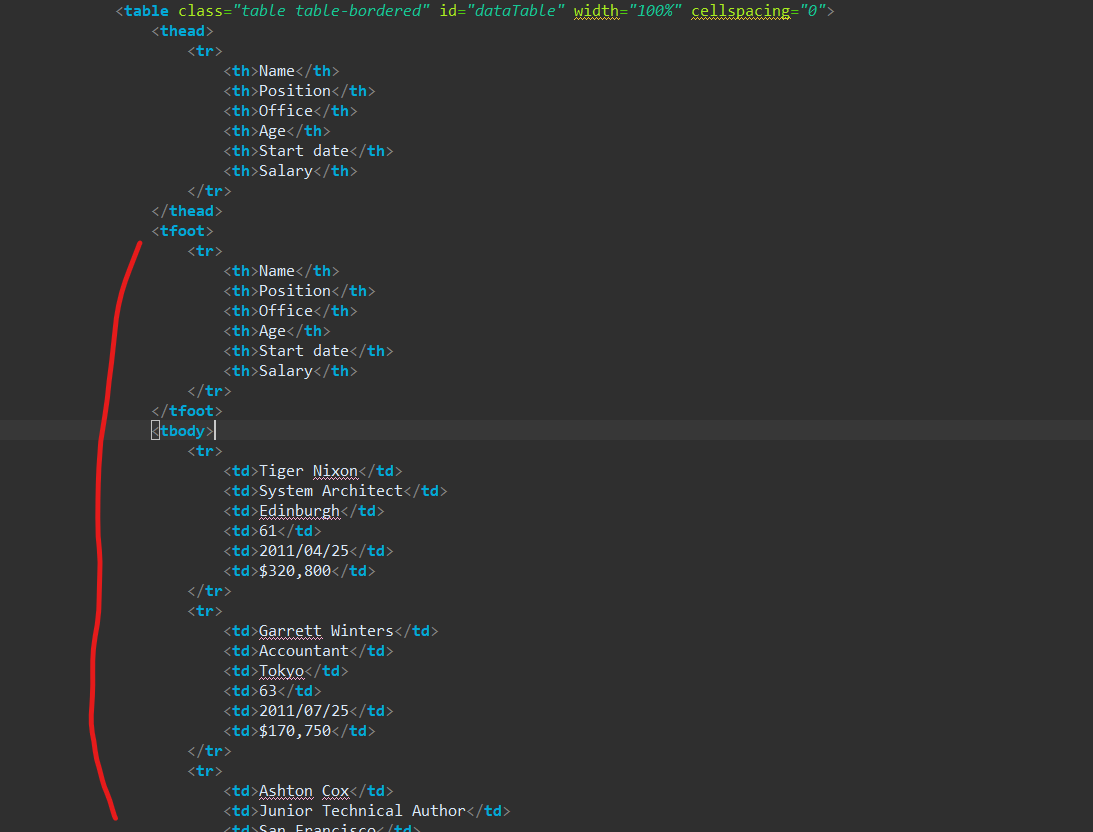Click the salary "$320,800"
Screen dimensions: 1093x832
[x=295, y=571]
